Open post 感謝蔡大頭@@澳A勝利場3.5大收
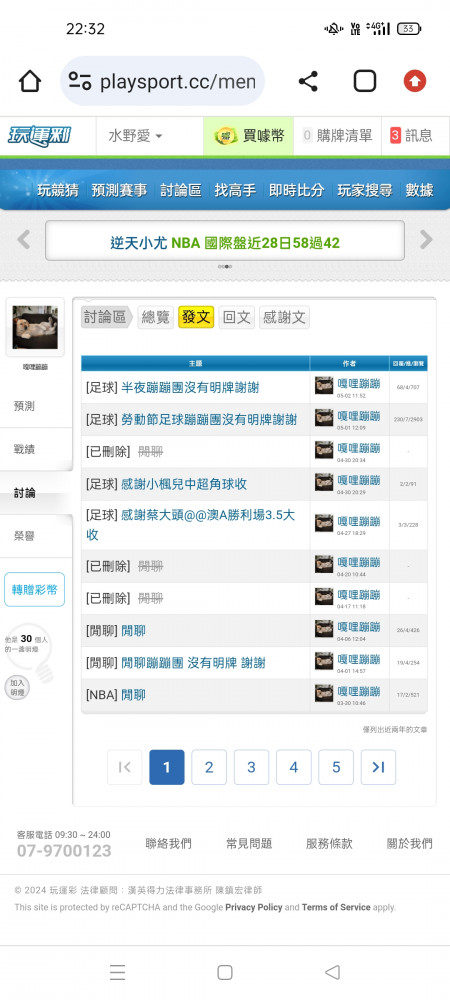 [191, 525]
